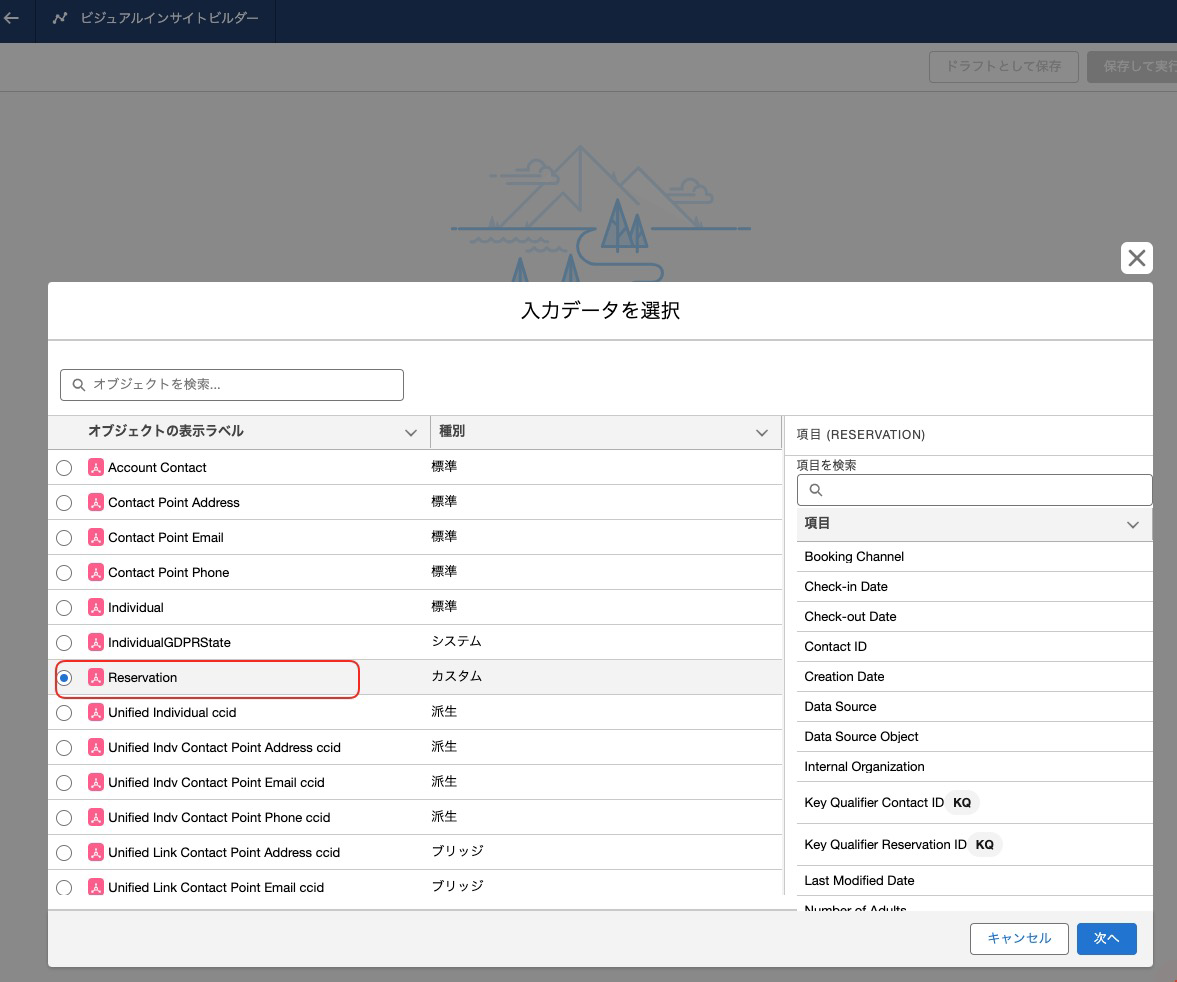Close the dialog with the X button
The height and width of the screenshot is (982, 1177).
click(1136, 258)
